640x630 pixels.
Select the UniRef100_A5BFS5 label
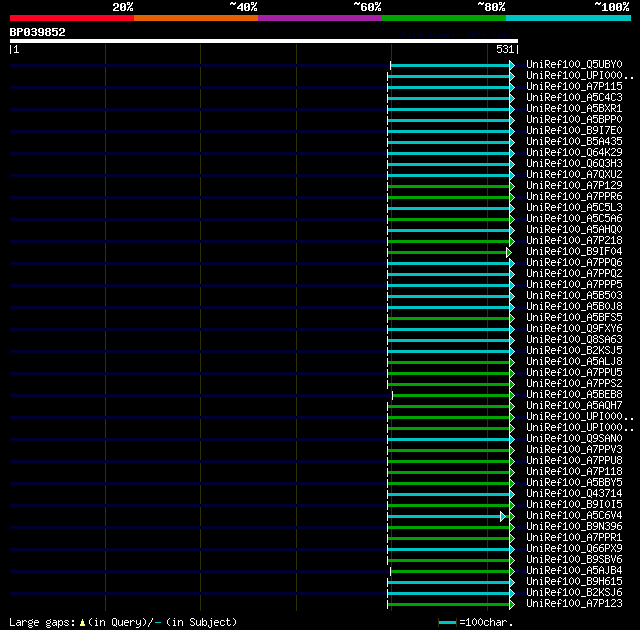point(574,318)
